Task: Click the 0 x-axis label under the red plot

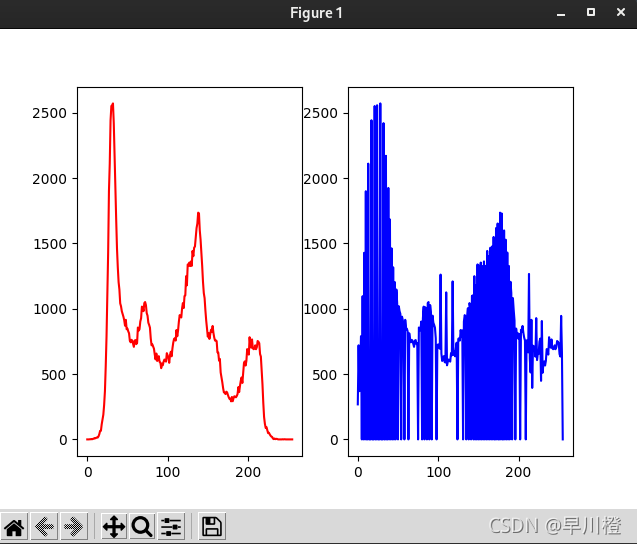Action: coord(88,472)
